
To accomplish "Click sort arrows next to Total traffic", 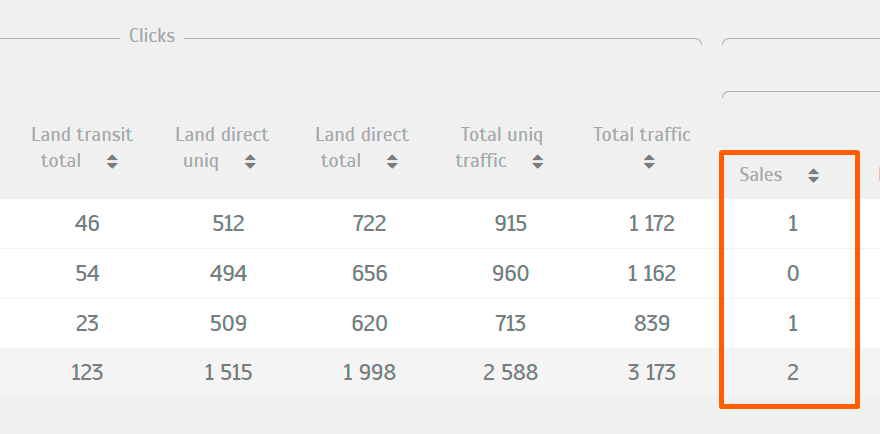I will (x=642, y=161).
